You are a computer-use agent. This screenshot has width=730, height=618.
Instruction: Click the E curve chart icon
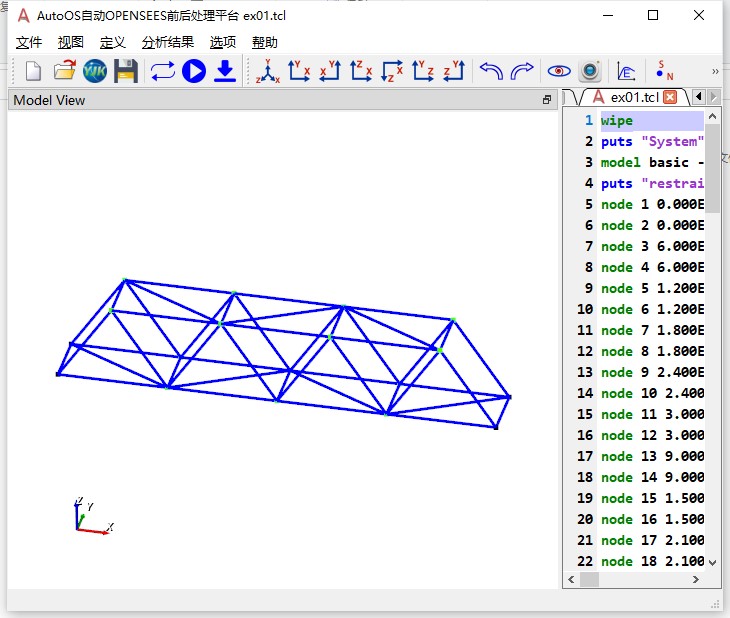coord(626,71)
